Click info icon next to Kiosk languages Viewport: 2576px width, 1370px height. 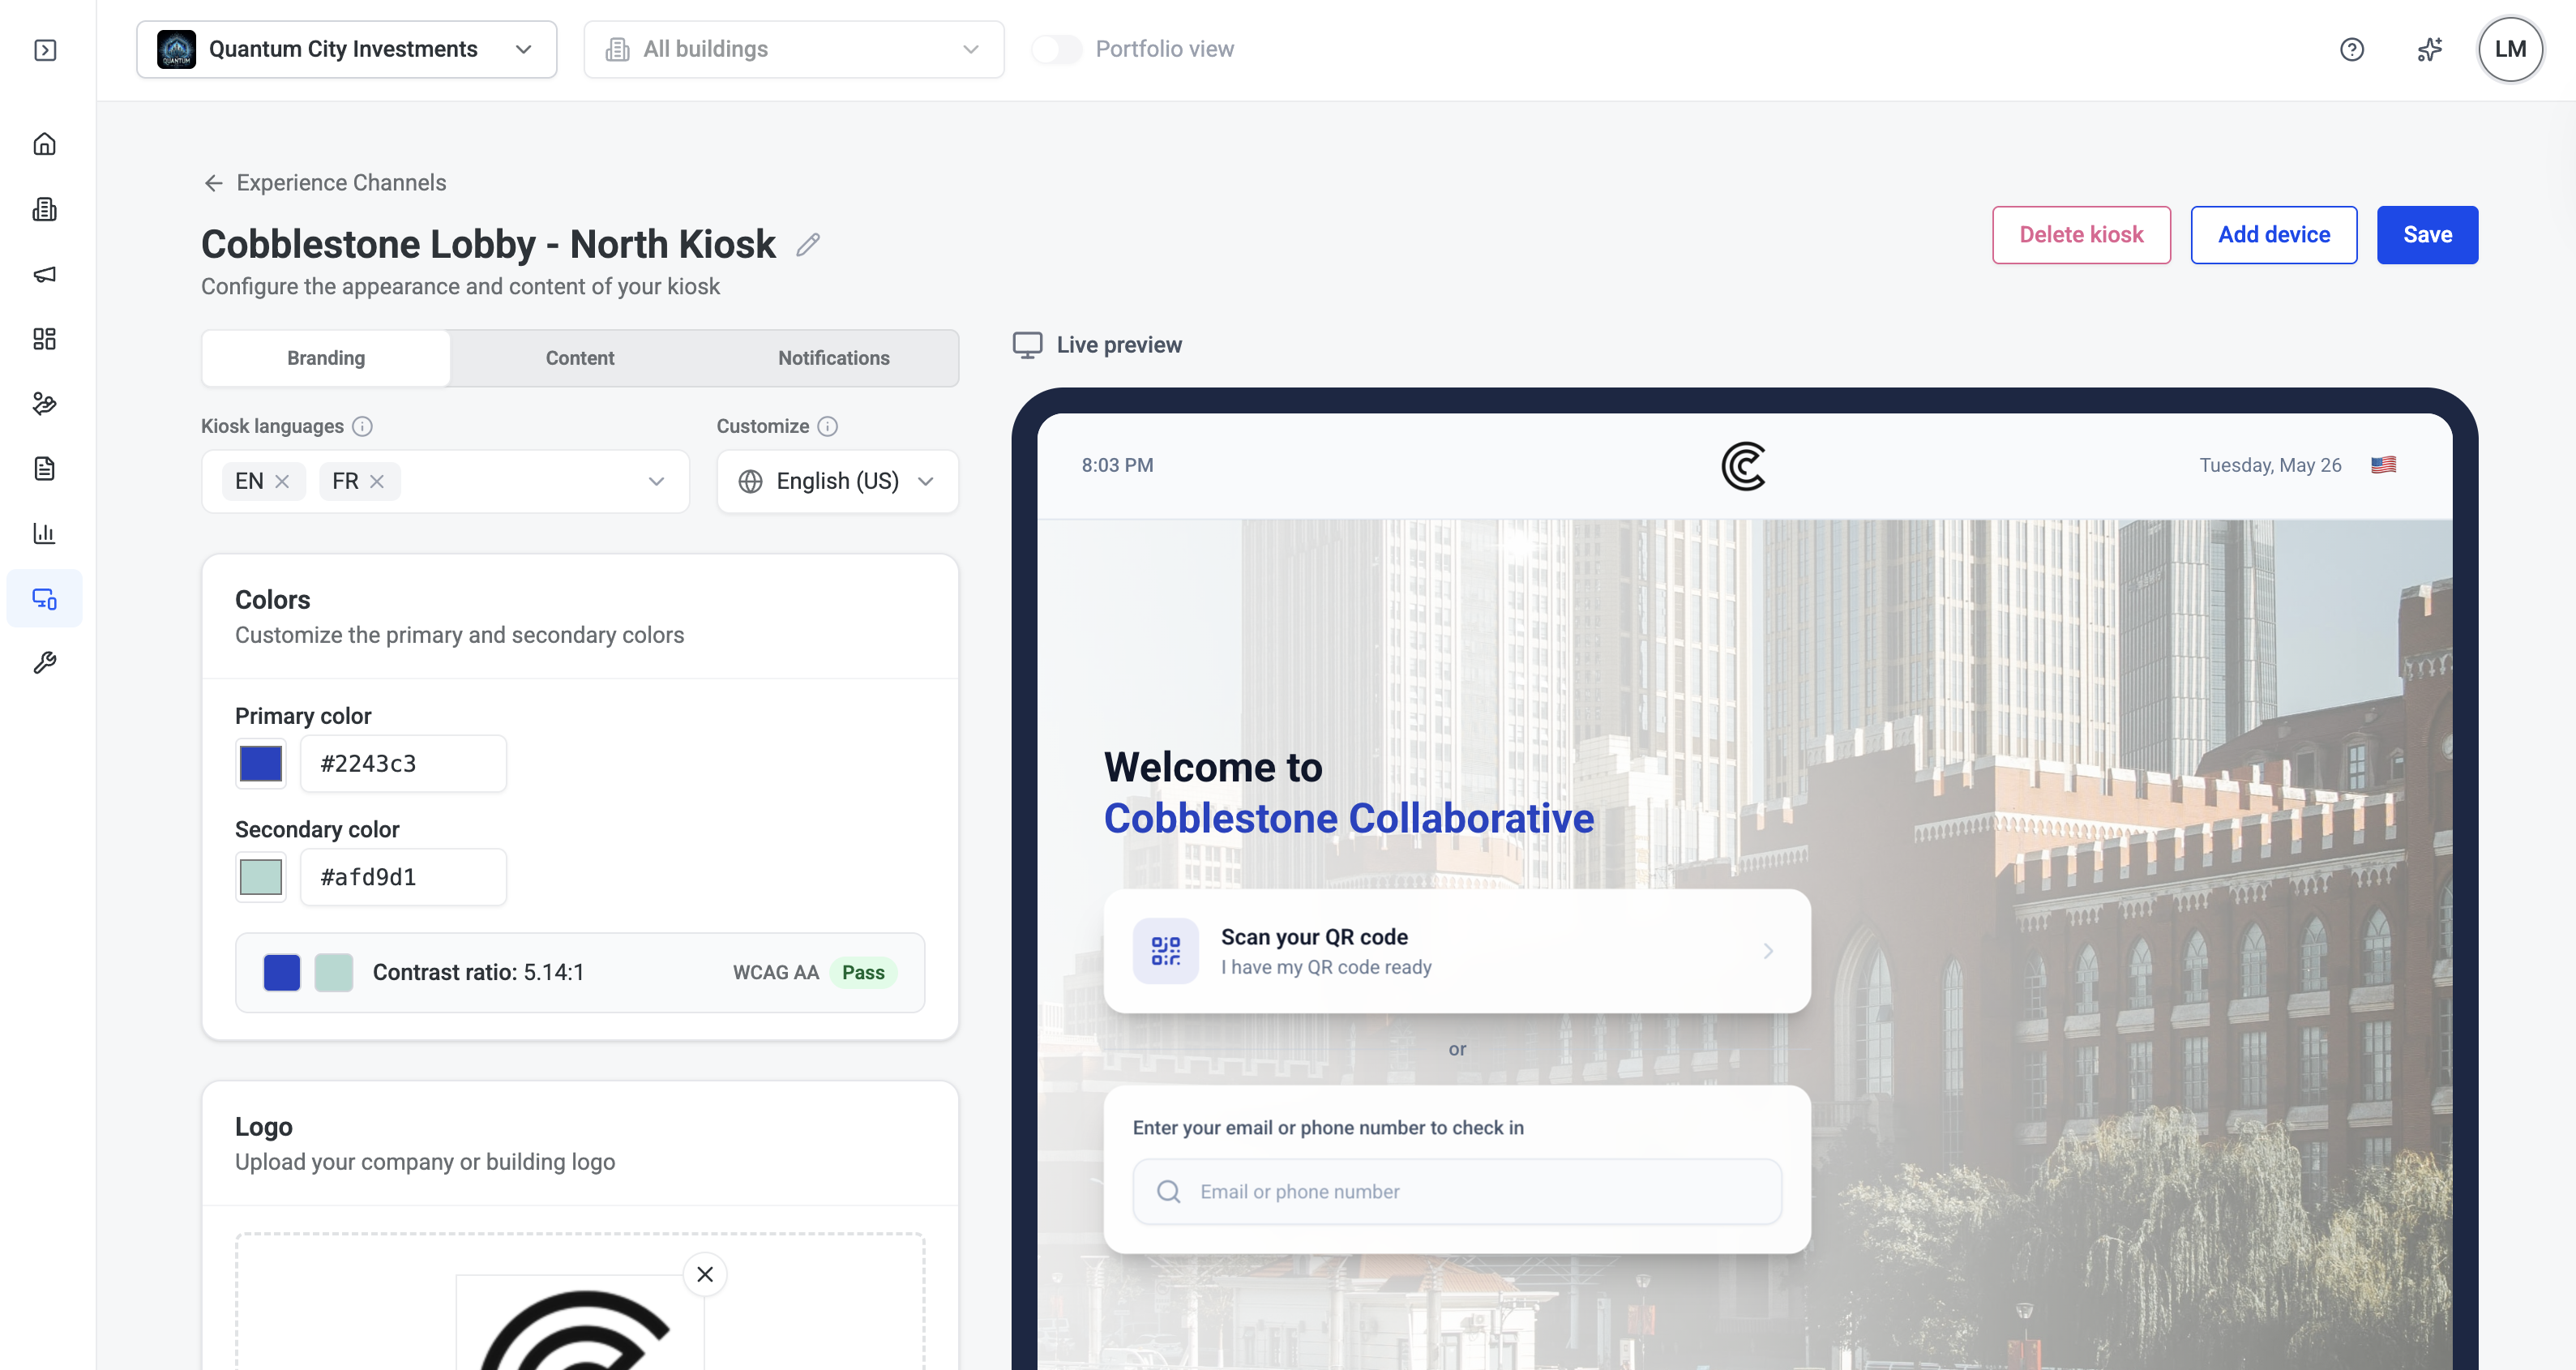coord(363,427)
